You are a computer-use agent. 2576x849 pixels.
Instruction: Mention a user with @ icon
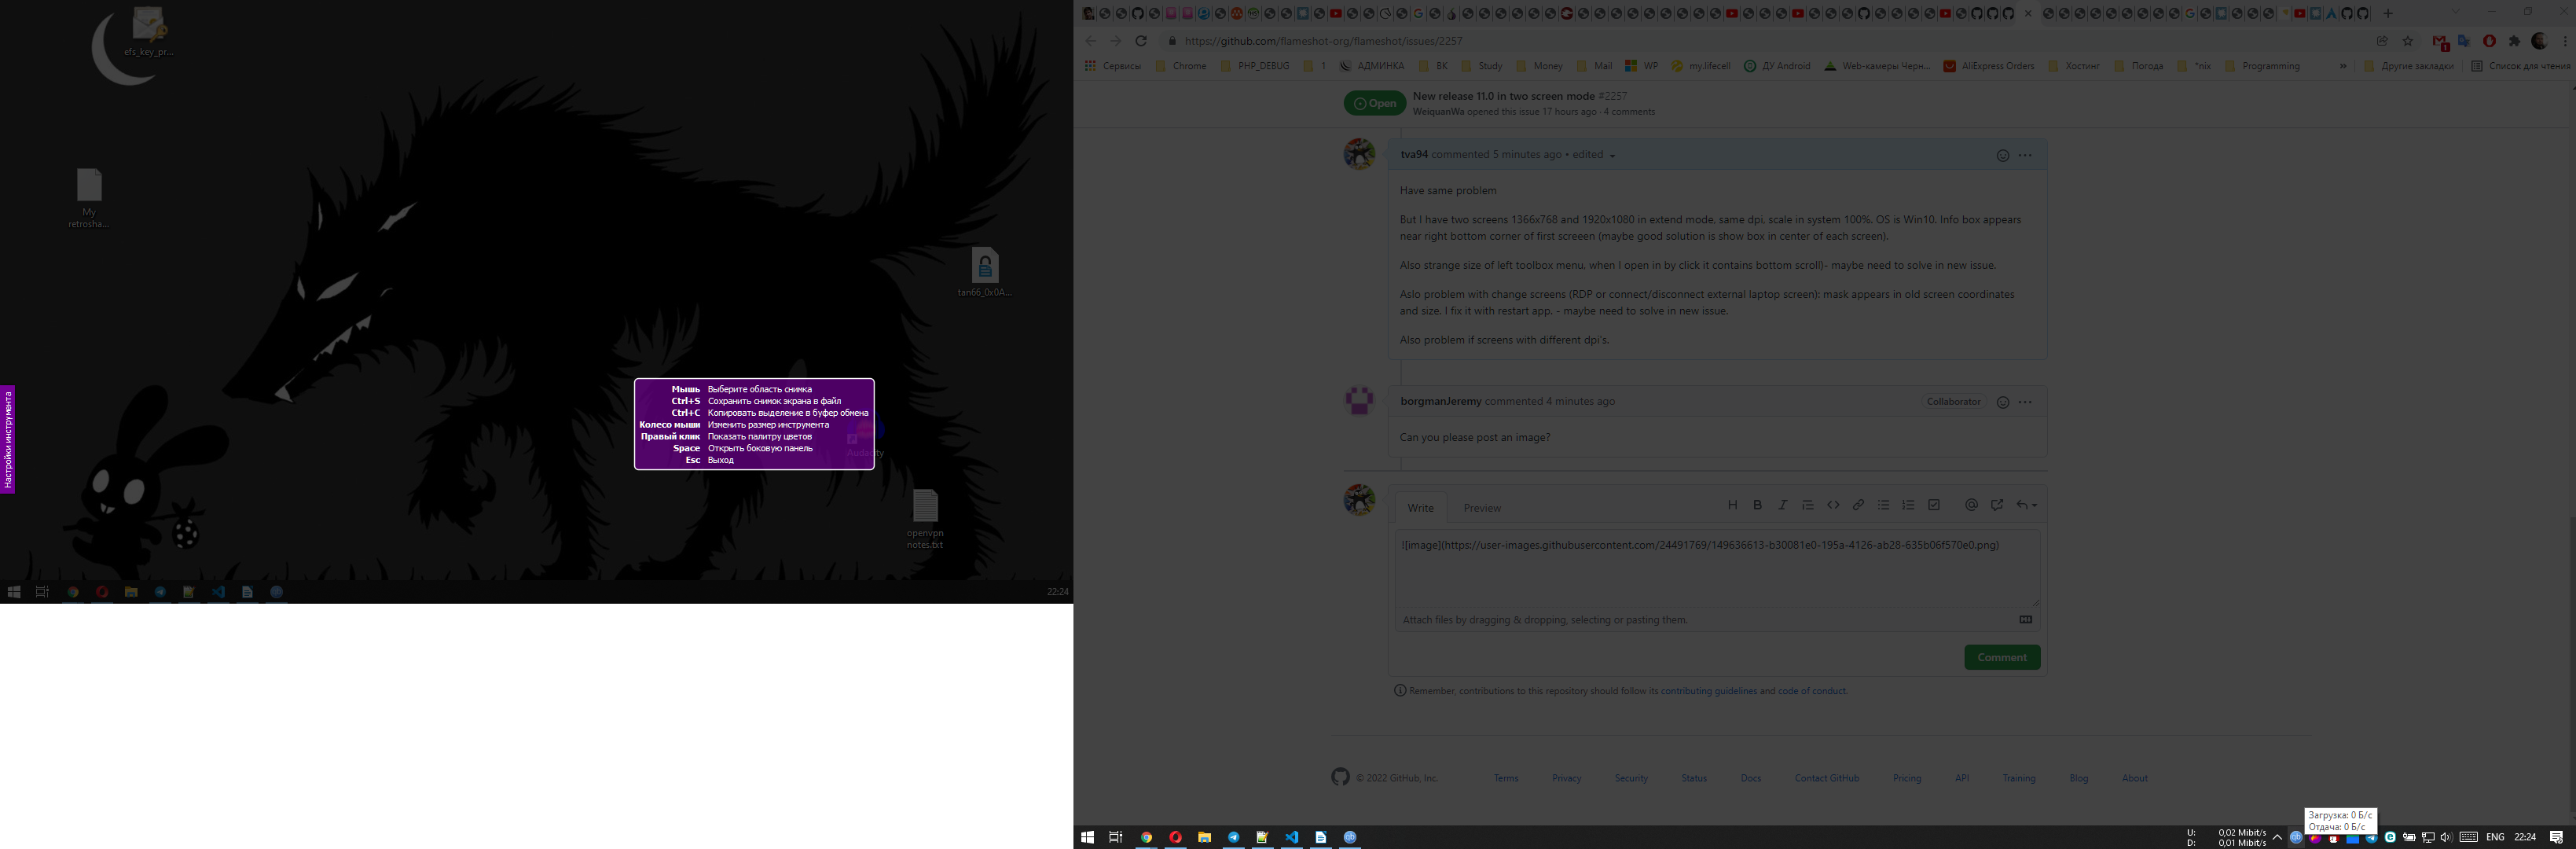(x=1971, y=505)
